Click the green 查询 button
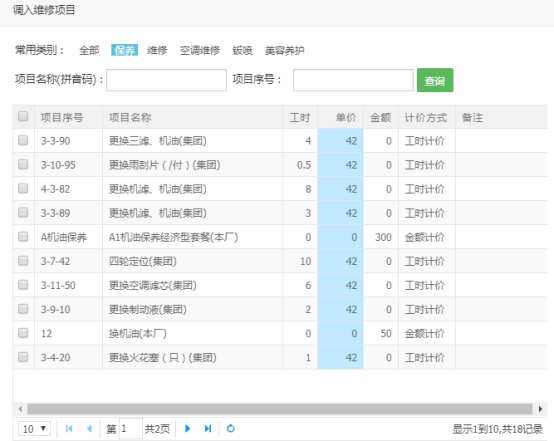 pos(435,80)
